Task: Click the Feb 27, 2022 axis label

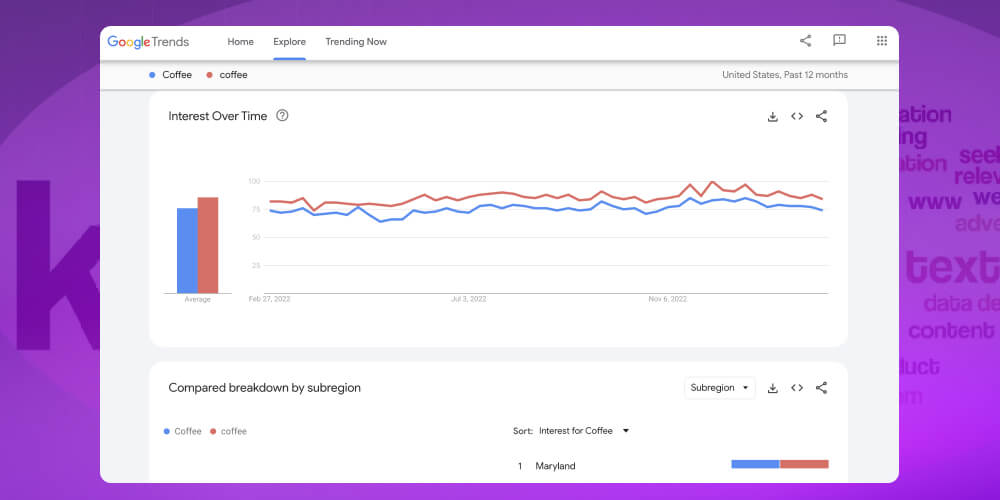Action: click(269, 298)
